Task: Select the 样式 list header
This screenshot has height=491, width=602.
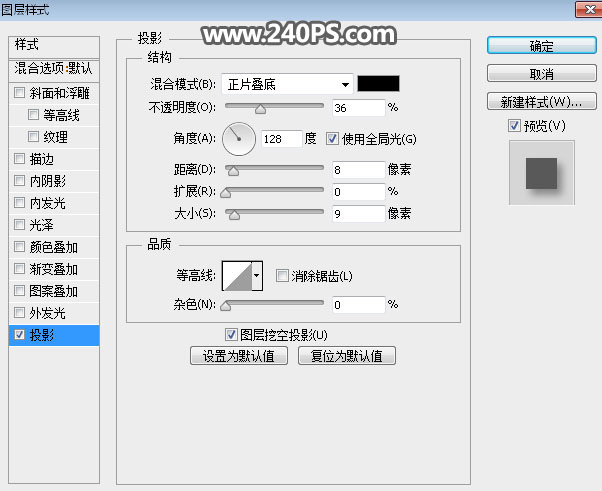Action: [x=54, y=47]
